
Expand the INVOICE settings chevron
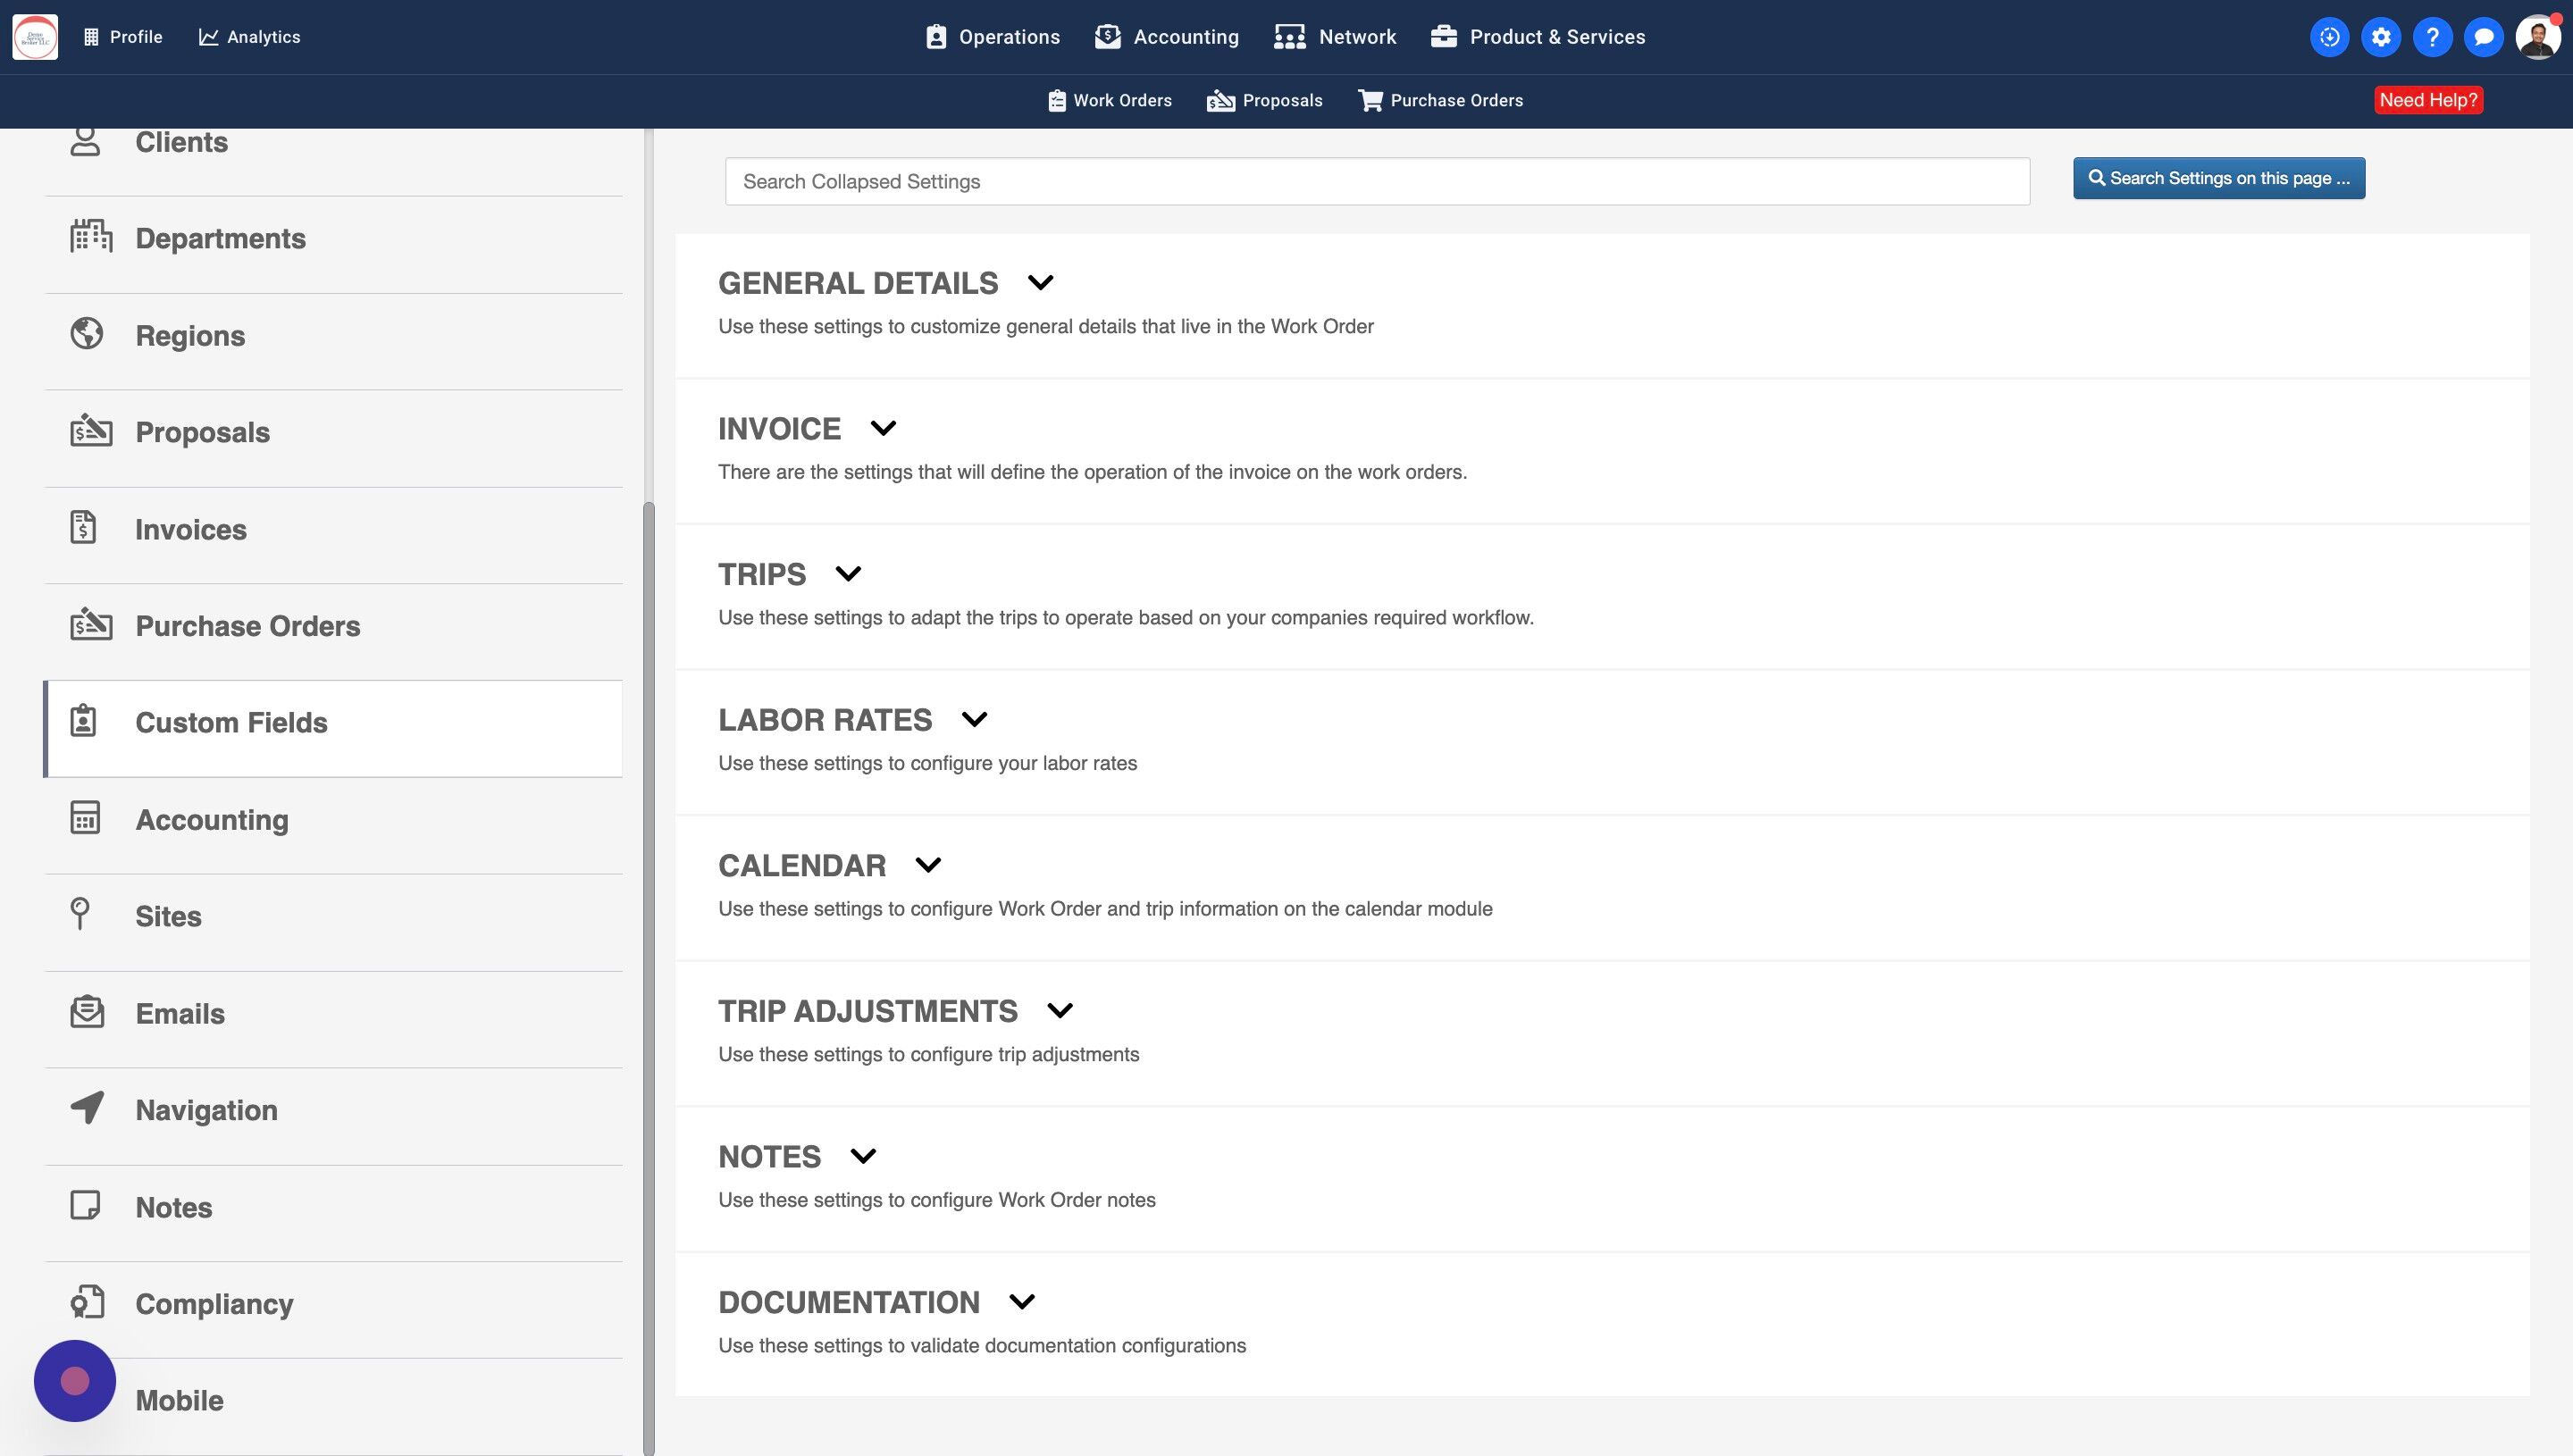[883, 429]
